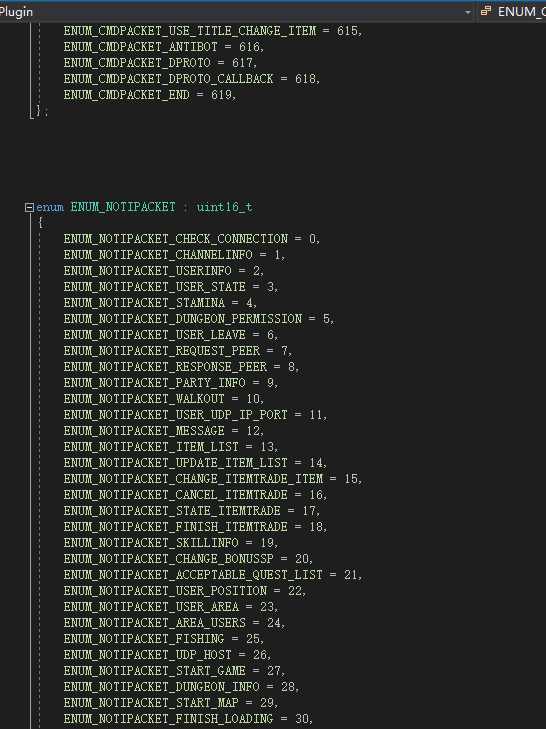Click the ENUM_CMDPACKET_ANTIBOT line
Image resolution: width=546 pixels, height=729 pixels.
click(164, 47)
